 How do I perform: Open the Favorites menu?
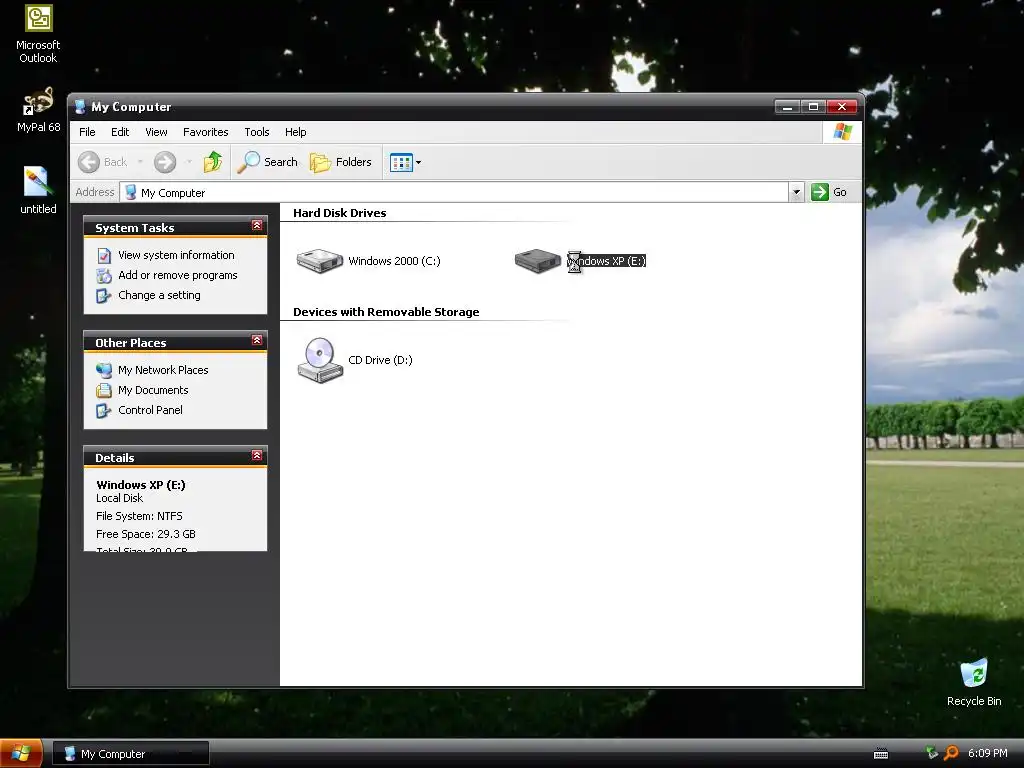coord(206,132)
